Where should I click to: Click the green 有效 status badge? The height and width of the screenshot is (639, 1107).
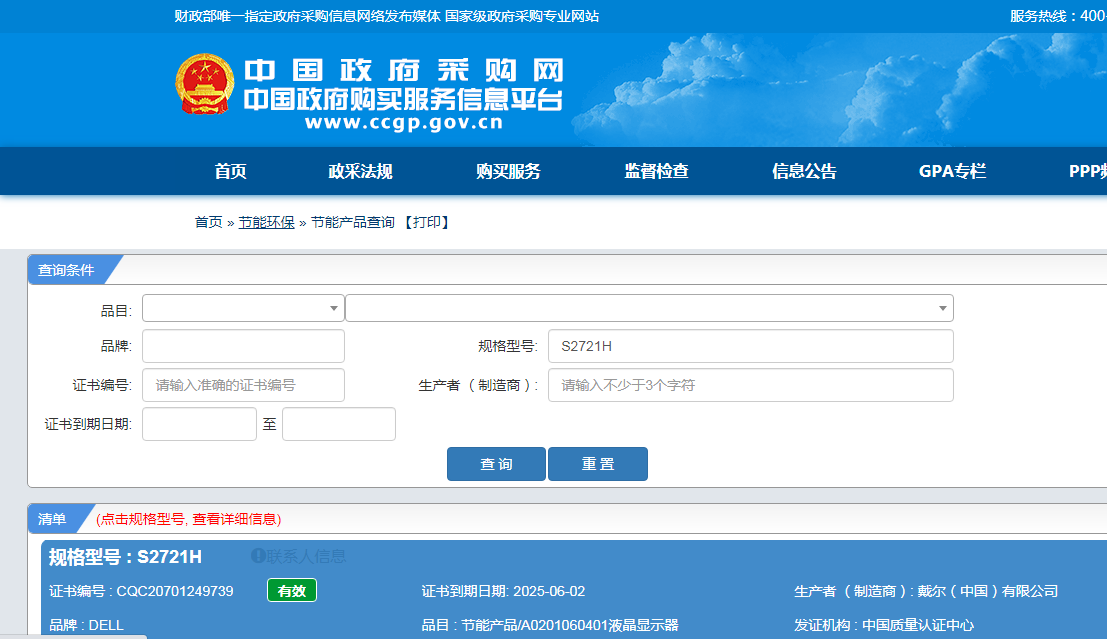[292, 590]
